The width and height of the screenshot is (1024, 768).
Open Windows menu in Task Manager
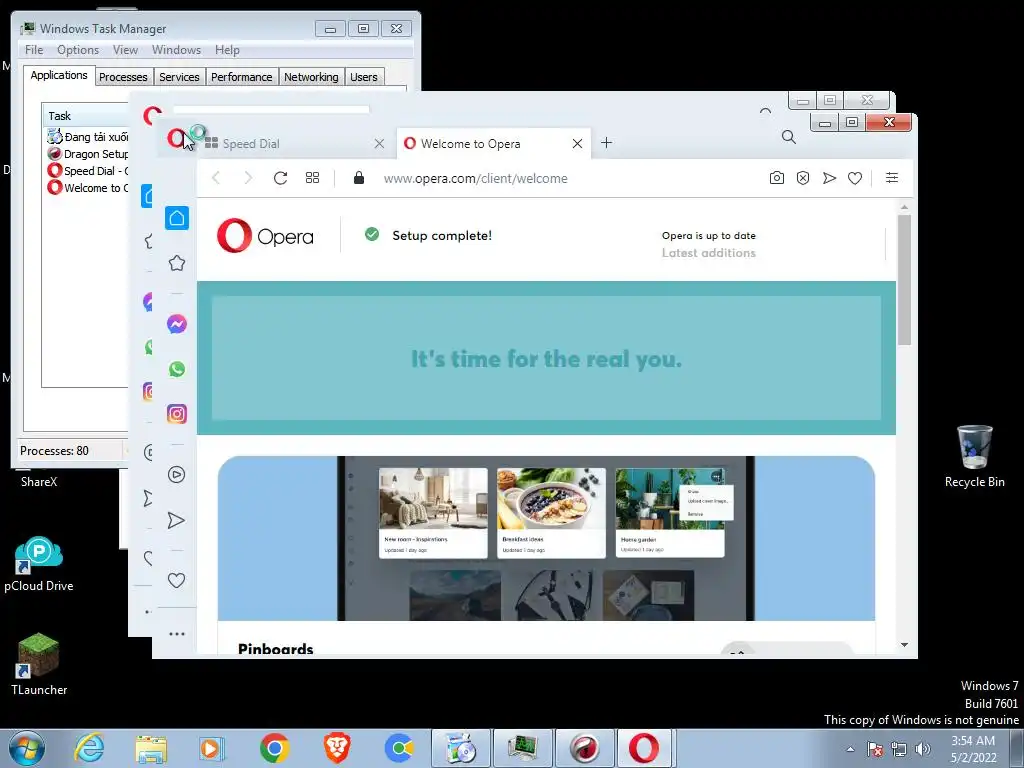click(176, 50)
